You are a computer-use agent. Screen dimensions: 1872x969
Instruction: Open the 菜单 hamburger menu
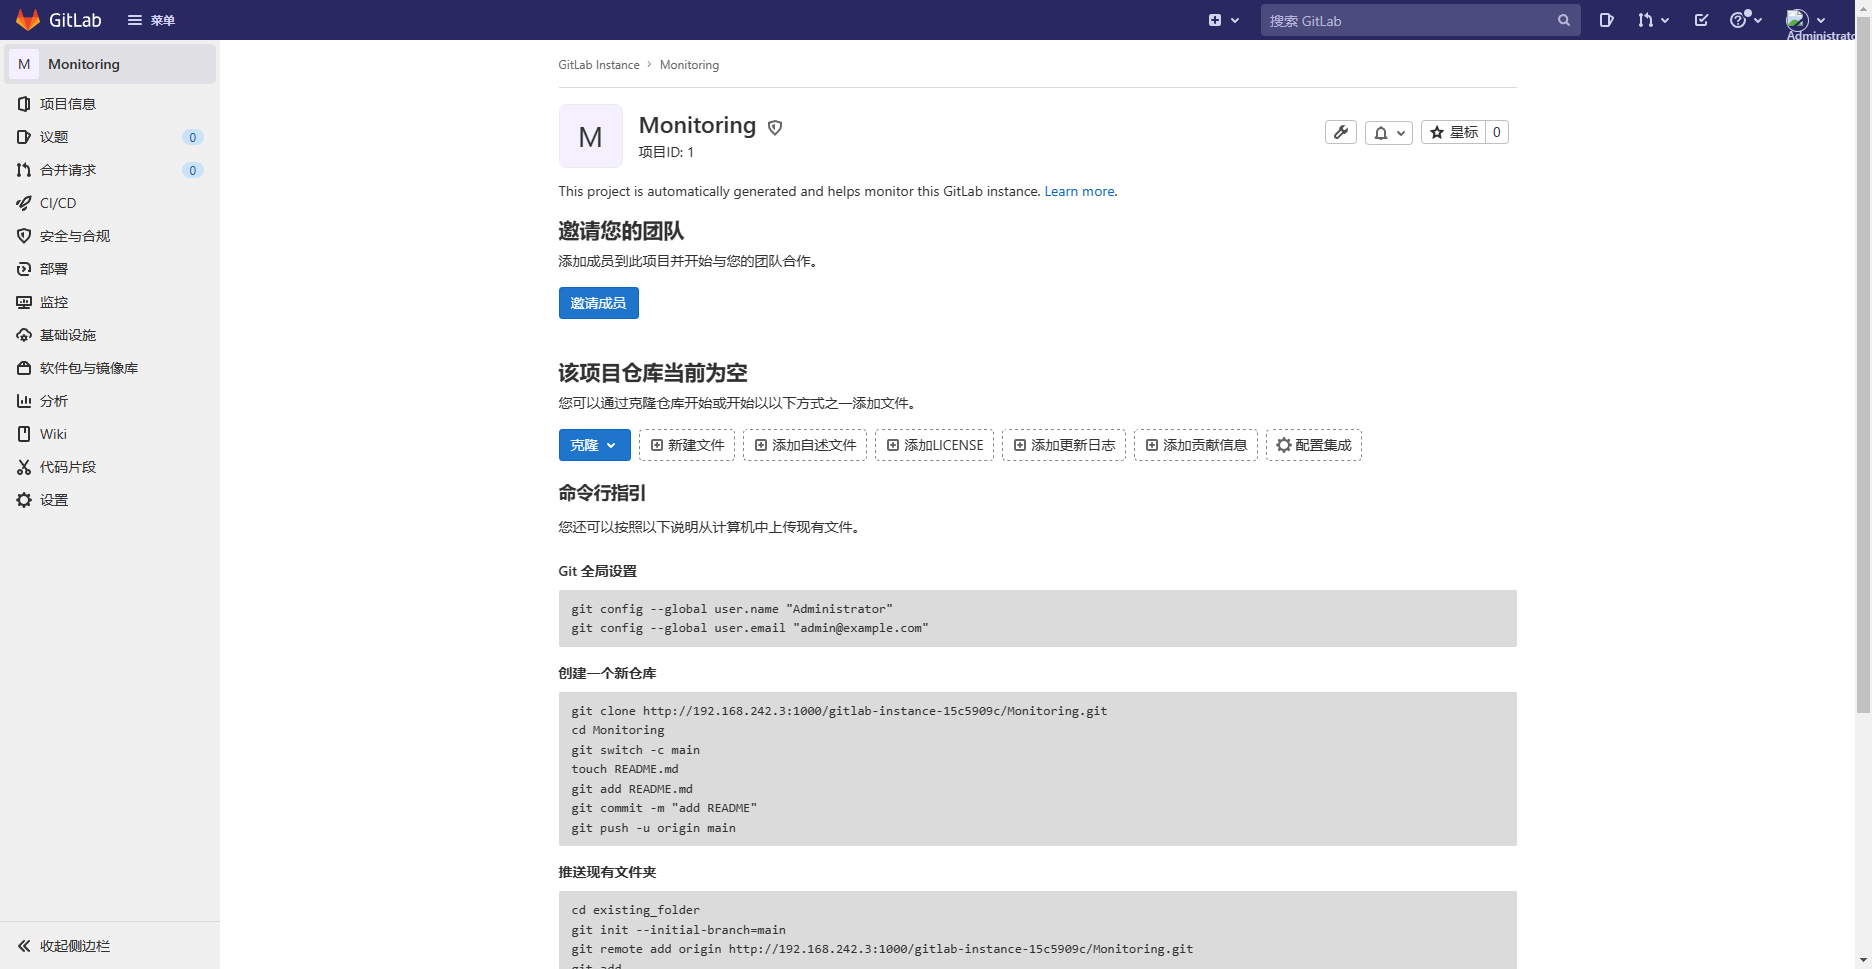click(151, 20)
